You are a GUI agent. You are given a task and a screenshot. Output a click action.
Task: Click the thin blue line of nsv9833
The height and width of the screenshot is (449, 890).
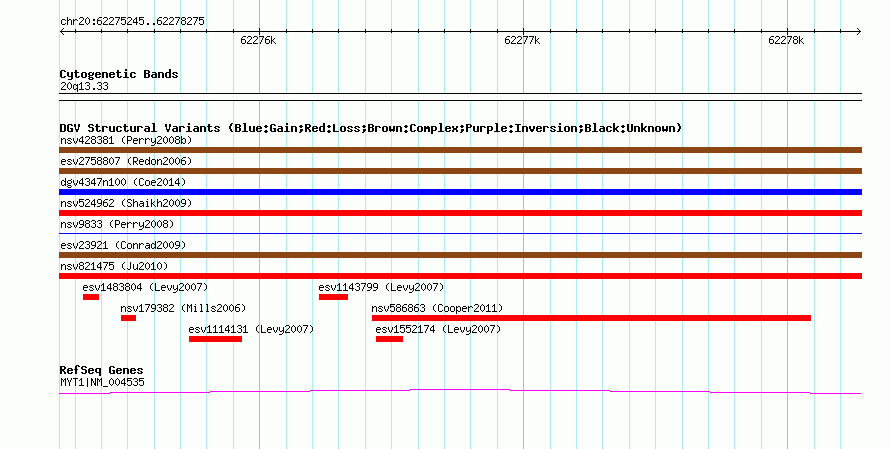click(460, 233)
